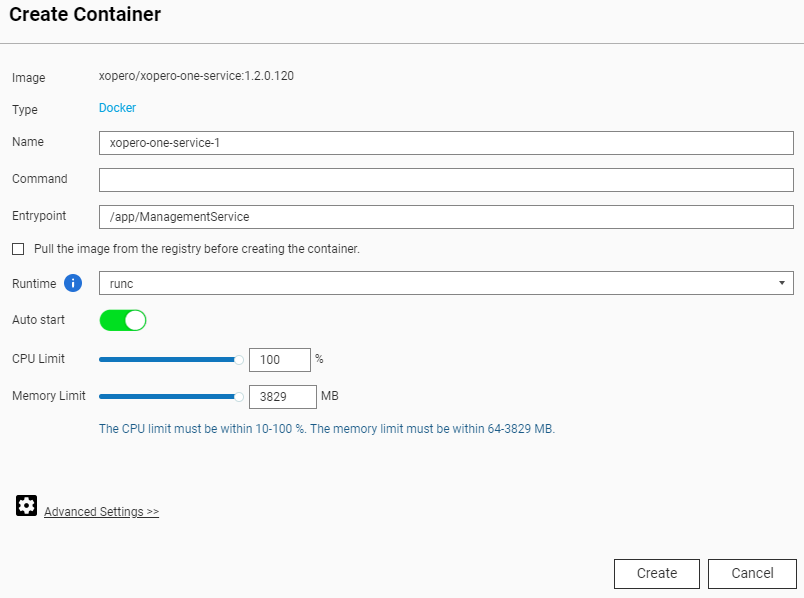Click the Cancel button
804x598 pixels.
tap(752, 573)
